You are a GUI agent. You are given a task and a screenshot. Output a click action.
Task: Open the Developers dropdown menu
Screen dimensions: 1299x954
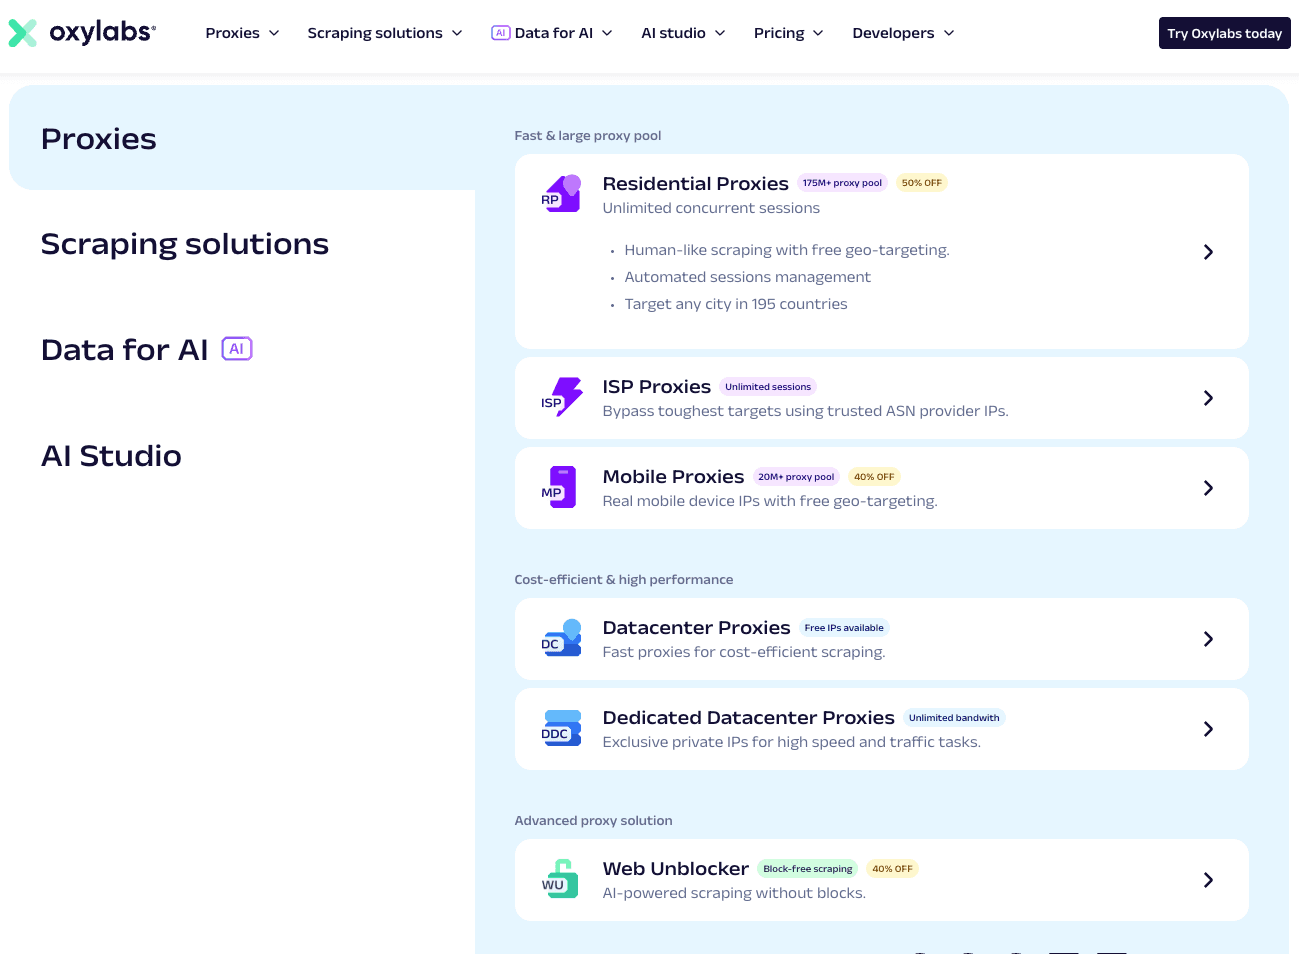(902, 33)
